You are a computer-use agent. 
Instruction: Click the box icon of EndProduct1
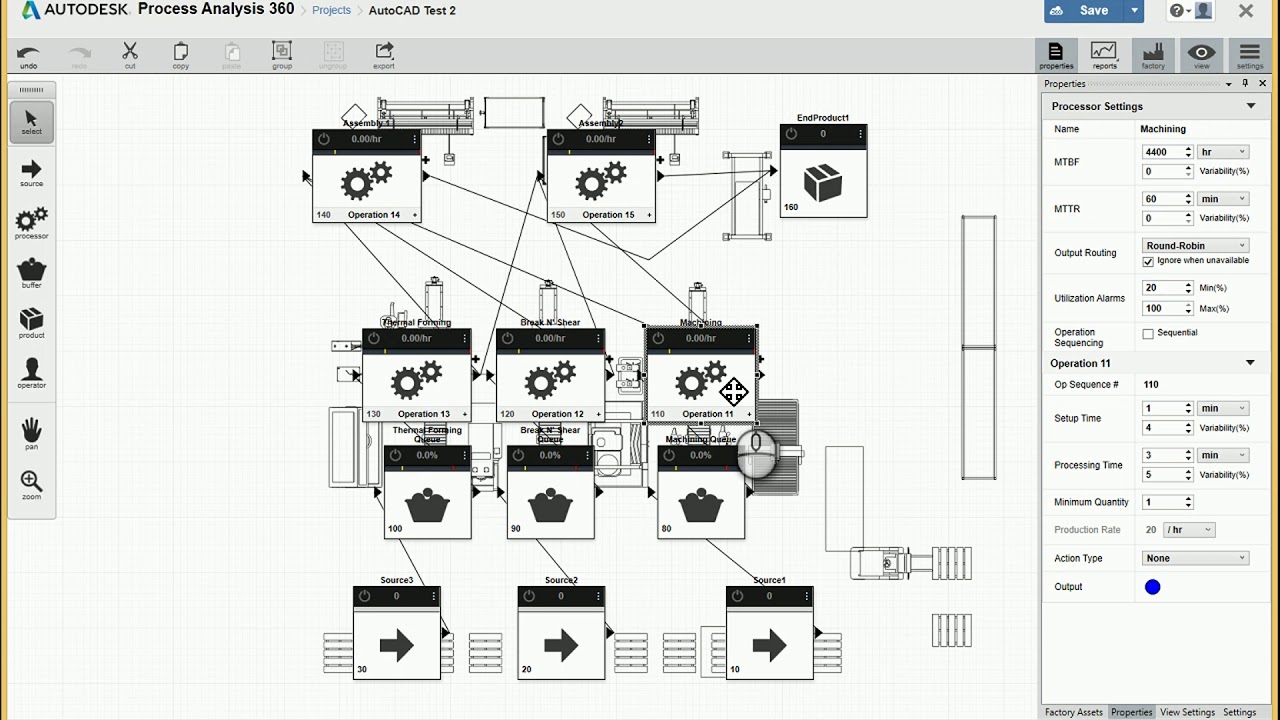pyautogui.click(x=823, y=184)
